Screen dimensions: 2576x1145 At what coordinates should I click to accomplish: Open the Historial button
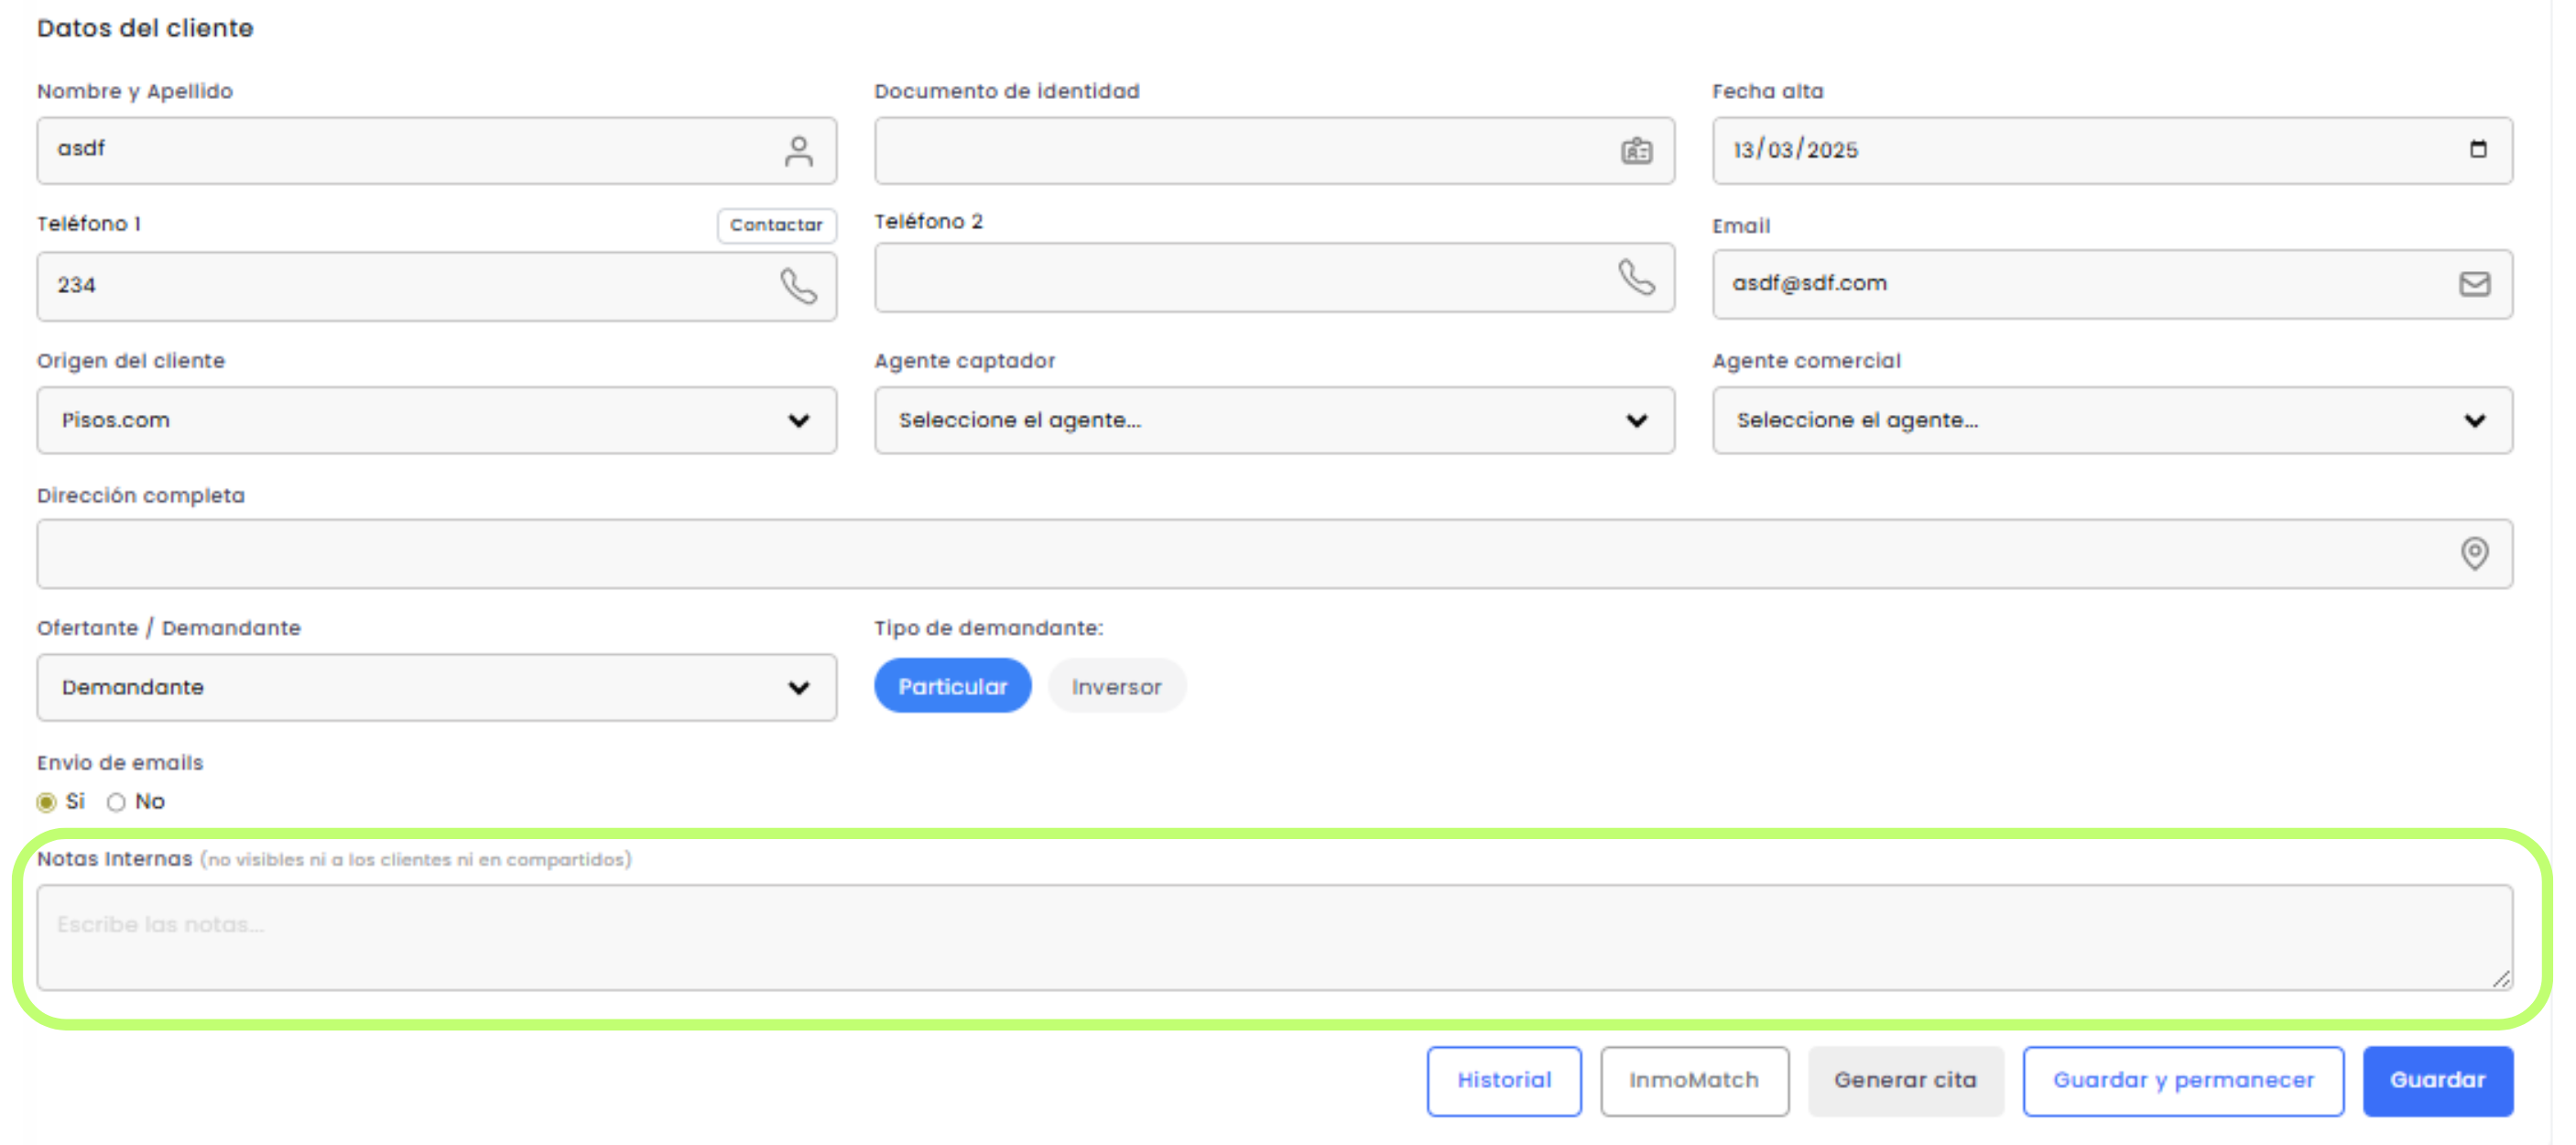point(1504,1080)
